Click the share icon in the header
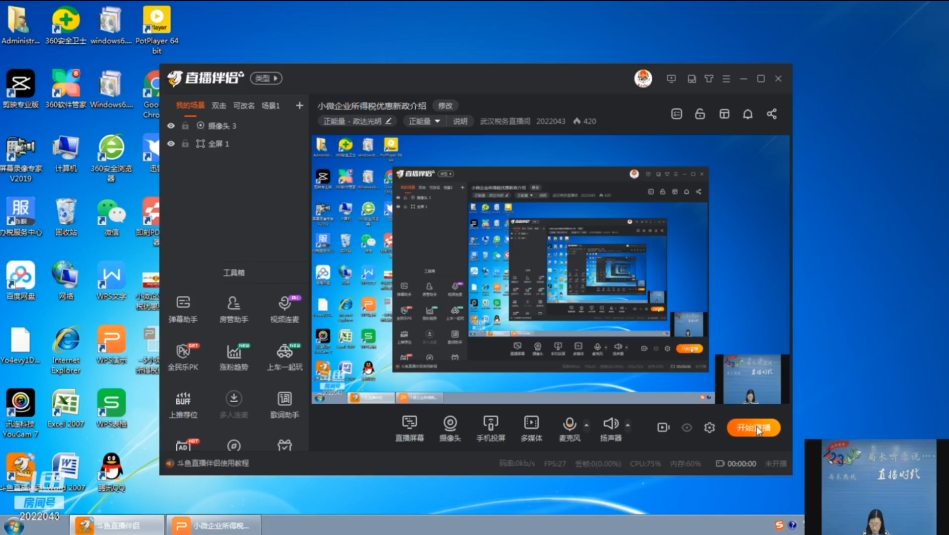 click(x=772, y=114)
